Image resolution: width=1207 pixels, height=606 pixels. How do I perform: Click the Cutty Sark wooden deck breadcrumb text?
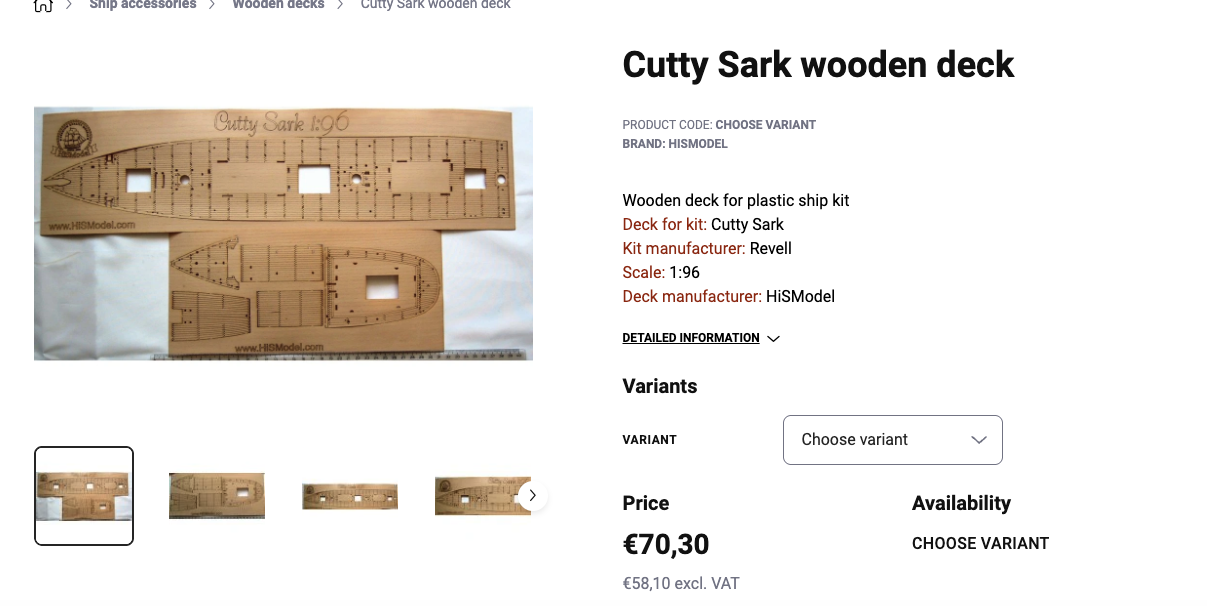tap(435, 5)
